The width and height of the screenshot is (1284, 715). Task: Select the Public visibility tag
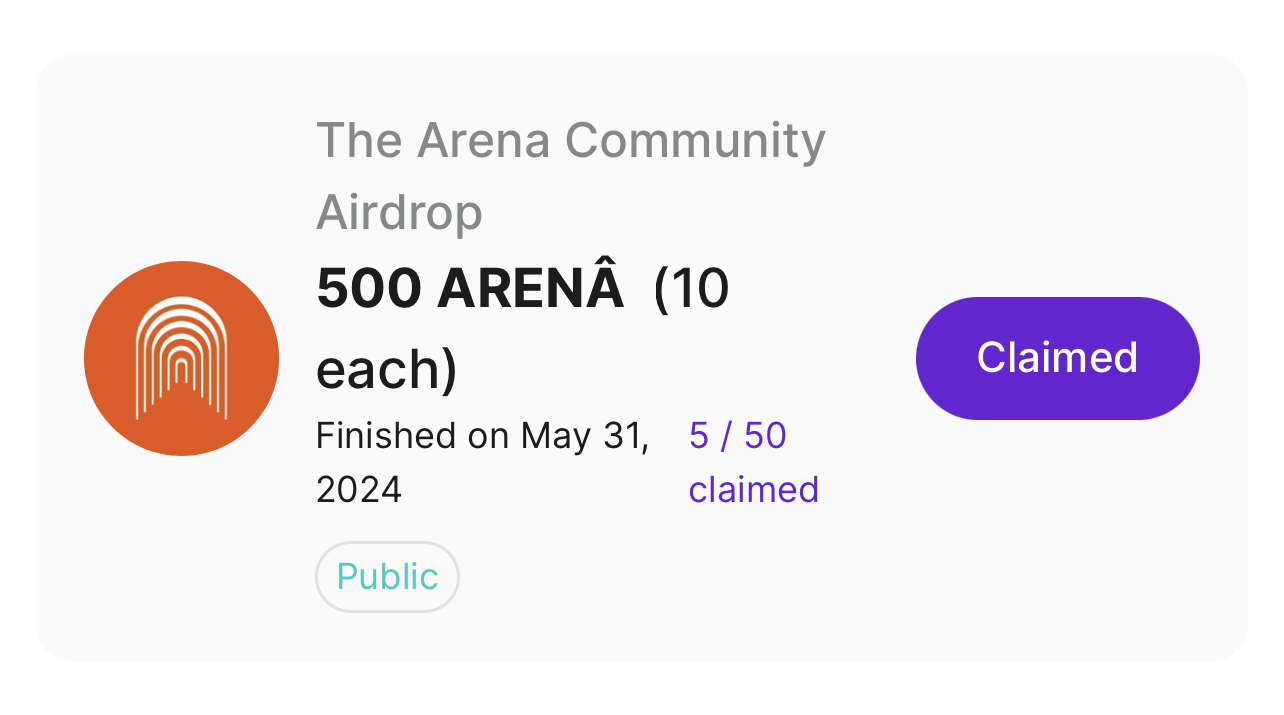(x=387, y=577)
